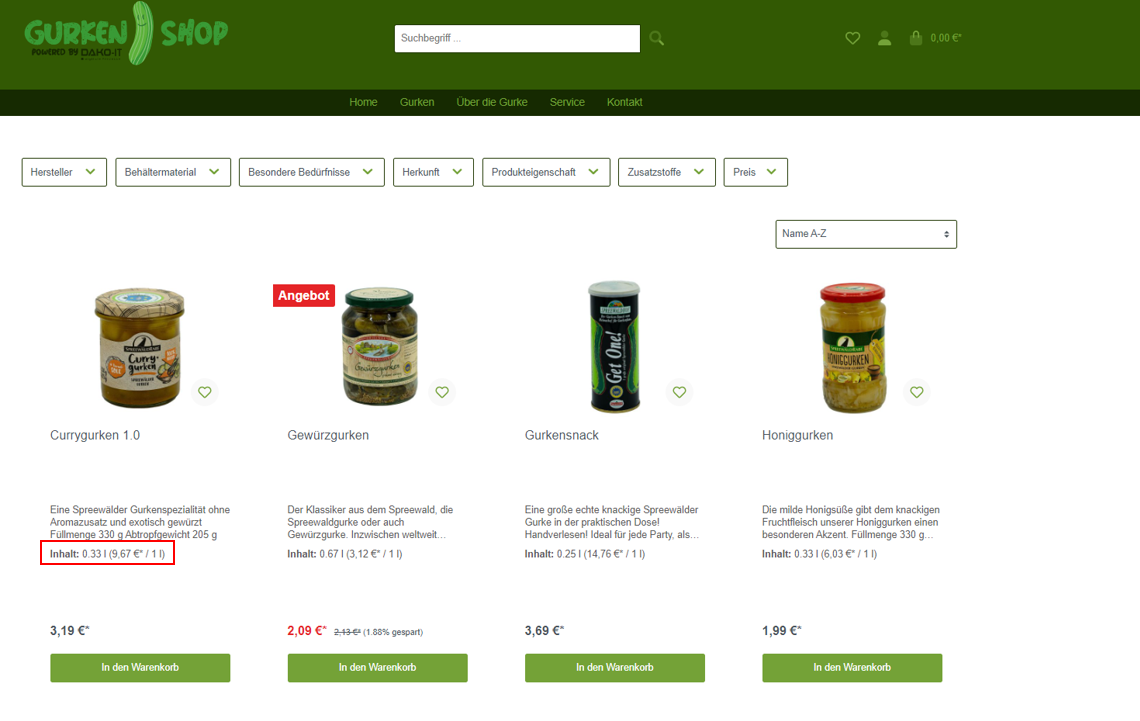Viewport: 1140px width, 721px height.
Task: Expand the Hersteller filter dropdown
Action: (64, 172)
